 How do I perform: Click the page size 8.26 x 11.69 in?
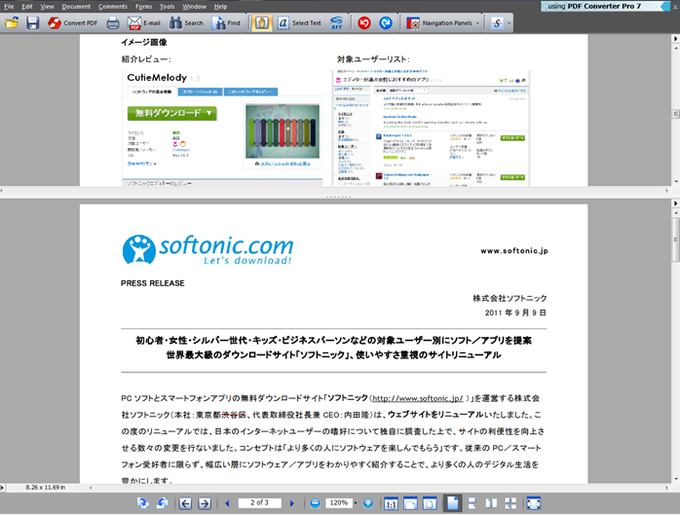click(46, 488)
